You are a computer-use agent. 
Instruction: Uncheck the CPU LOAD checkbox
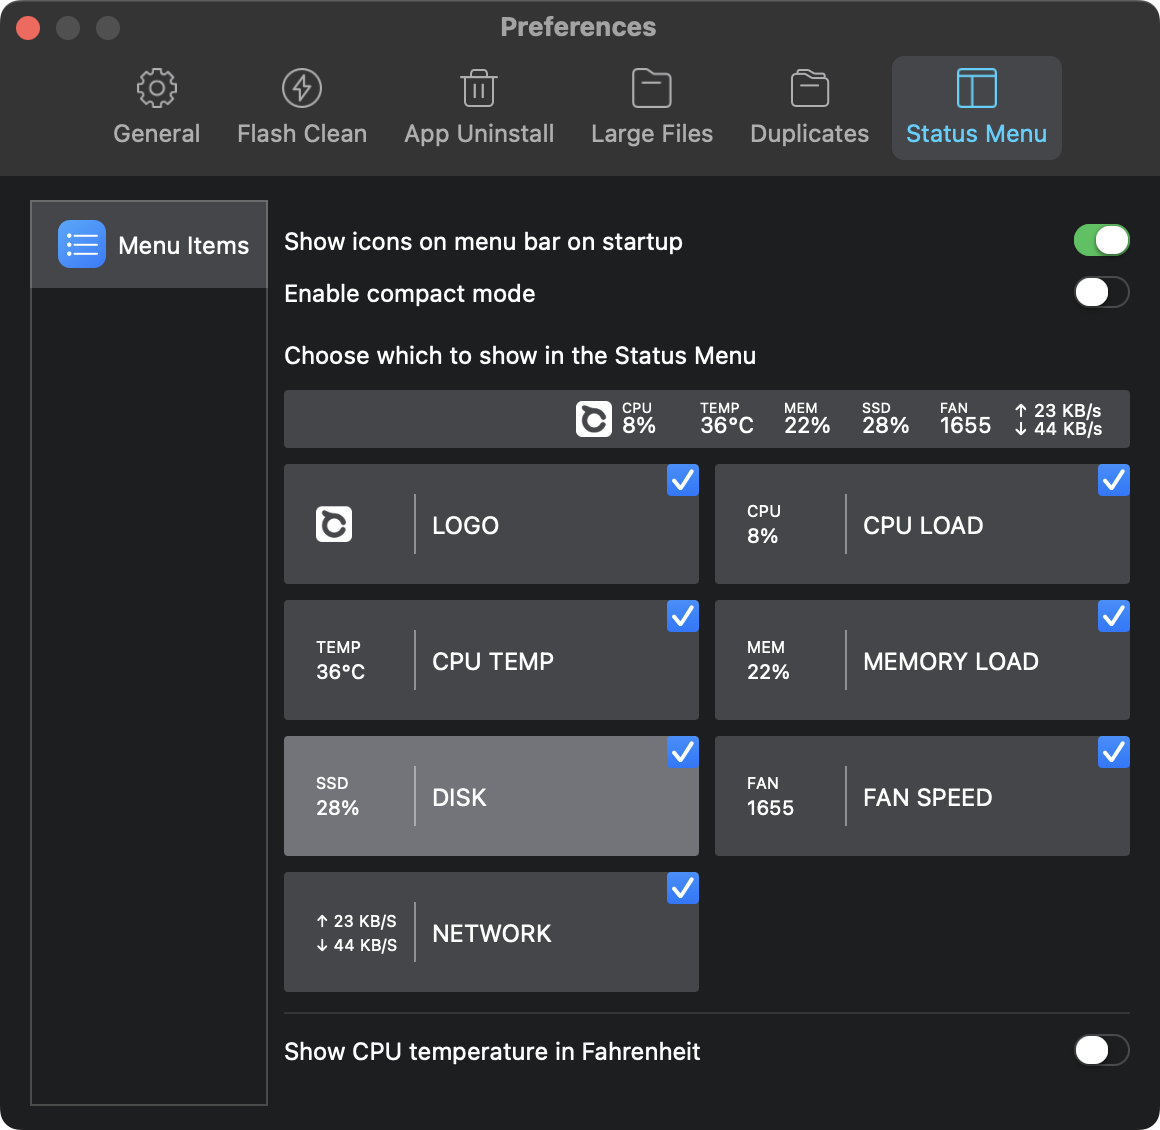(x=1113, y=481)
